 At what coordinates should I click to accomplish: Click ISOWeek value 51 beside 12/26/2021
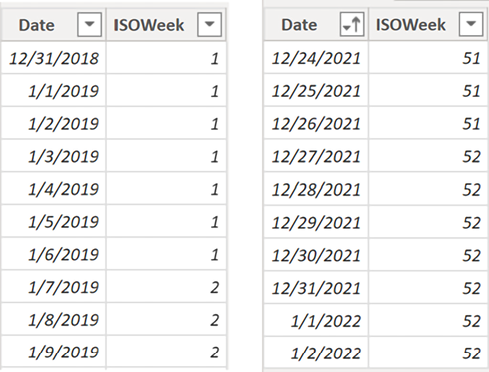[x=428, y=123]
